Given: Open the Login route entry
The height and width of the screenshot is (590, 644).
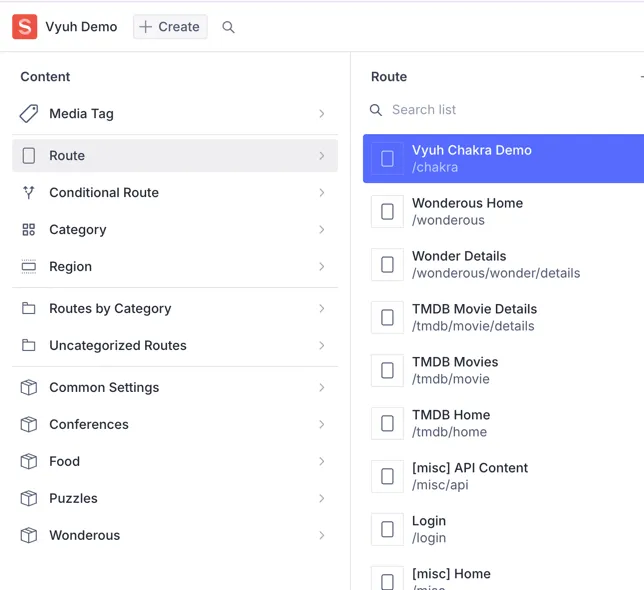Looking at the screenshot, I should pos(430,529).
